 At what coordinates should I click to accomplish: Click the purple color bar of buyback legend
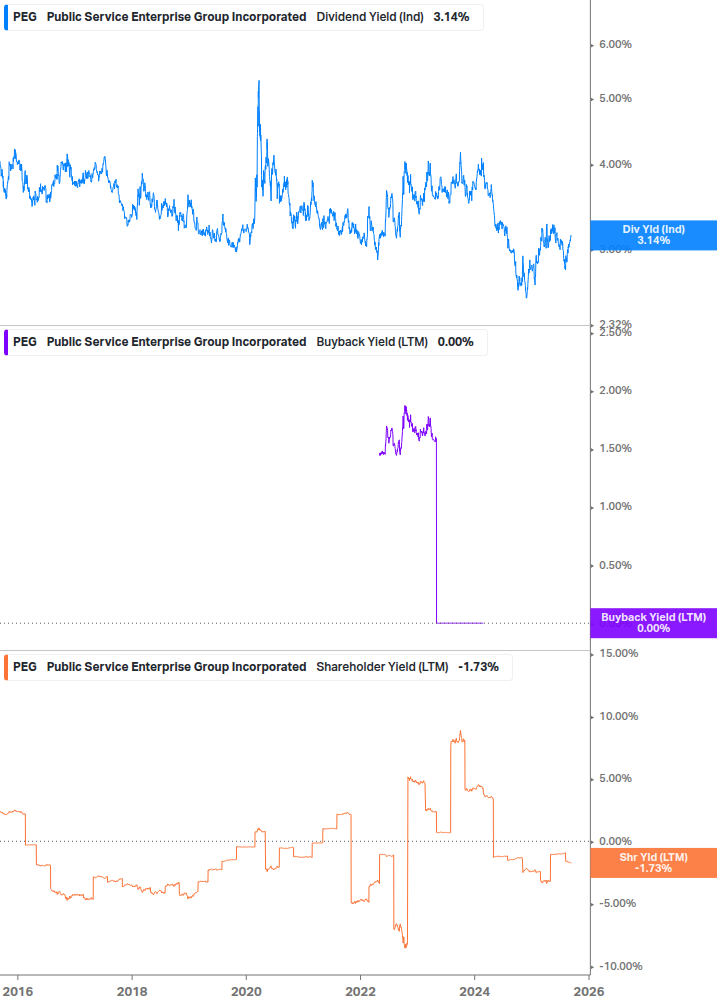6,342
